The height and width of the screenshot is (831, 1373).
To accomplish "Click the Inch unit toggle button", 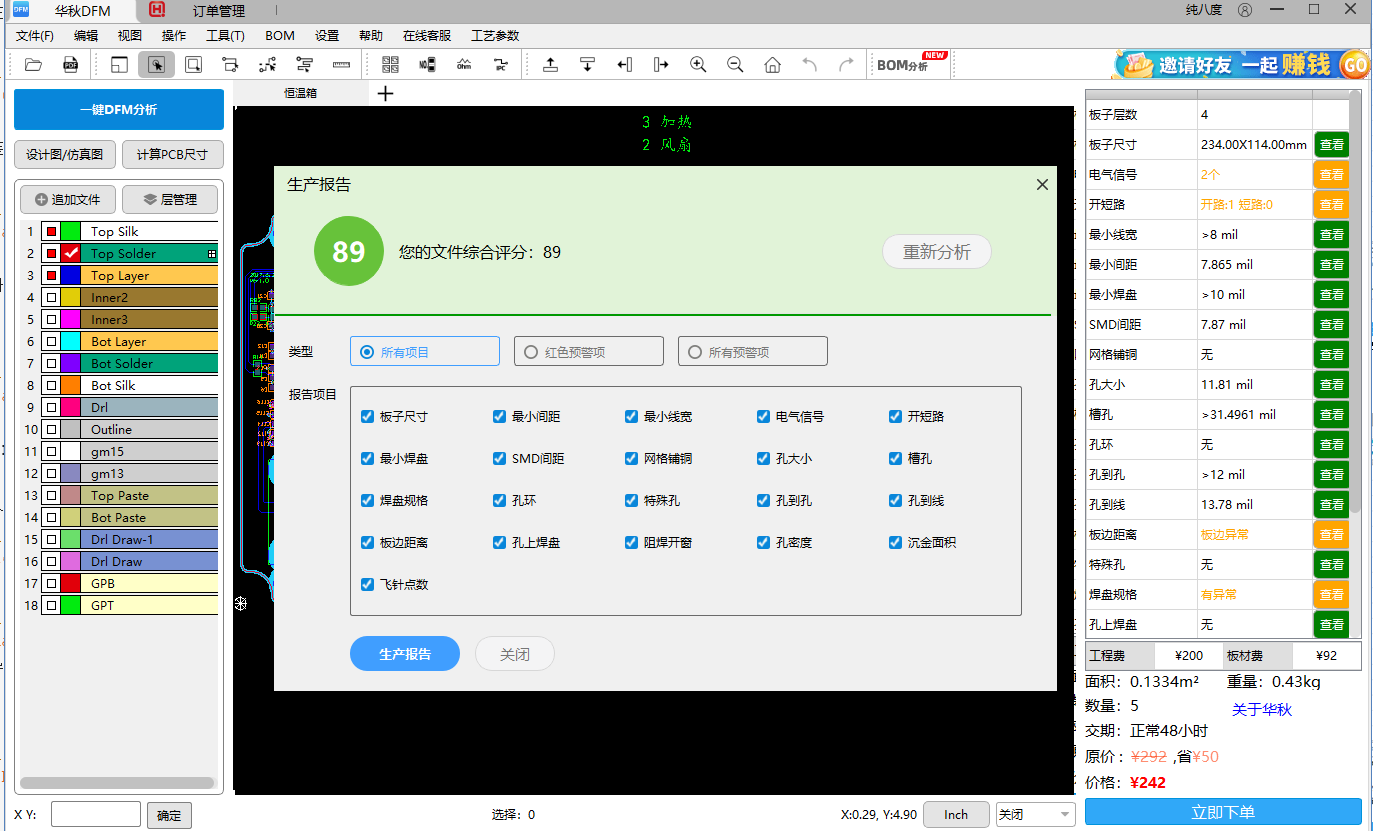I will click(956, 814).
